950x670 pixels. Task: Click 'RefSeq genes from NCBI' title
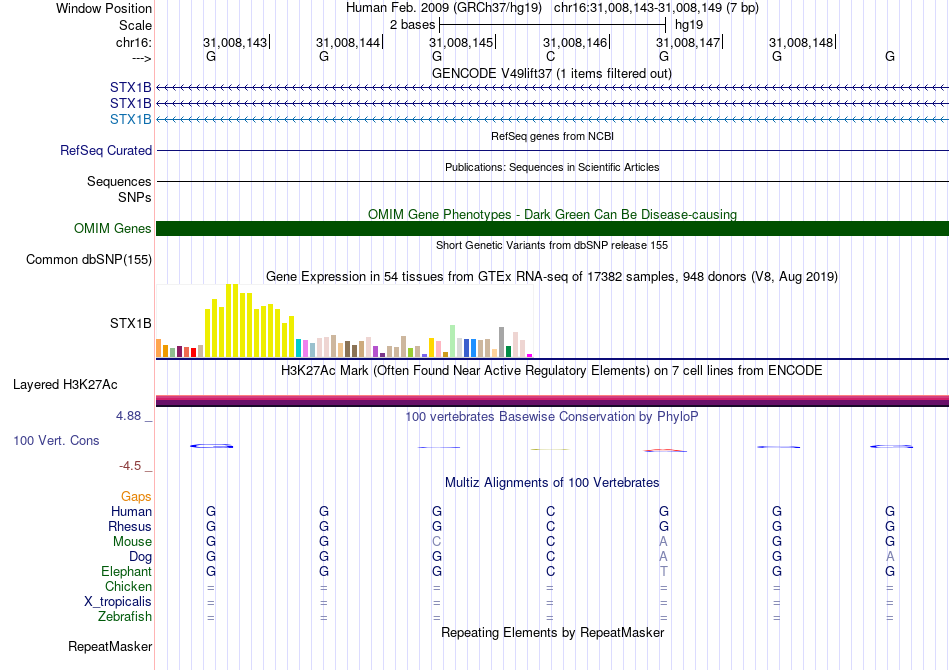coord(553,136)
